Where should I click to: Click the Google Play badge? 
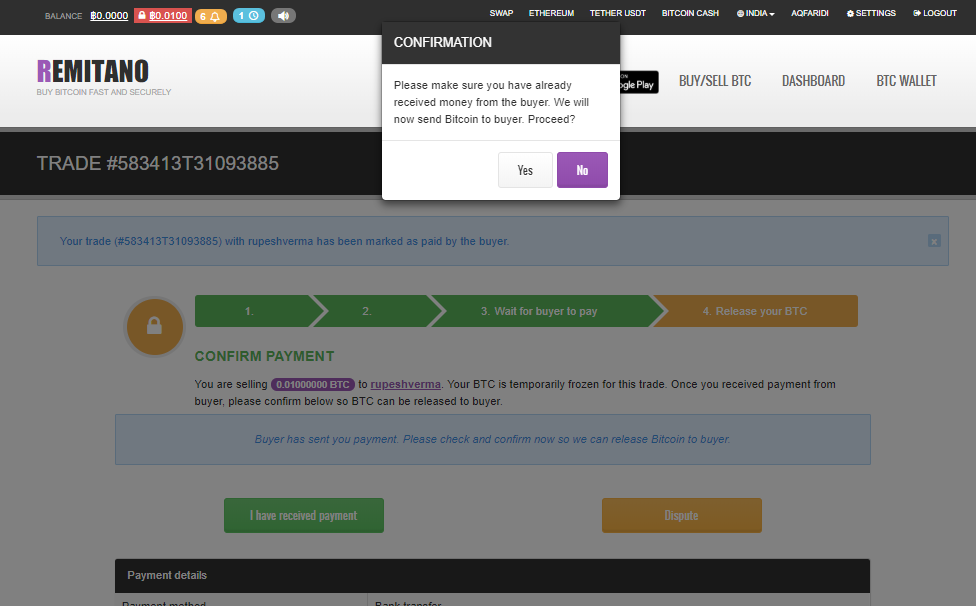(639, 82)
